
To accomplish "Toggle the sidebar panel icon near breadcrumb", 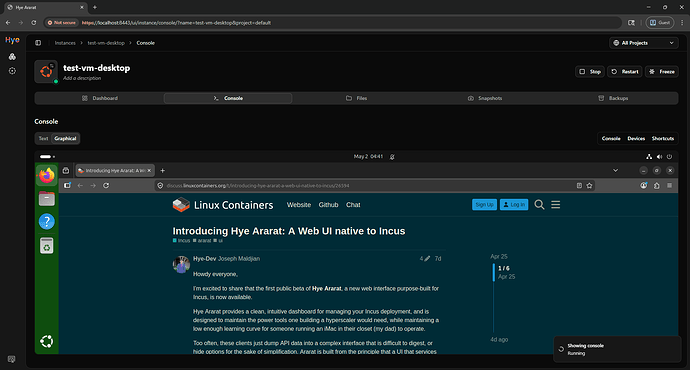I will pyautogui.click(x=38, y=43).
